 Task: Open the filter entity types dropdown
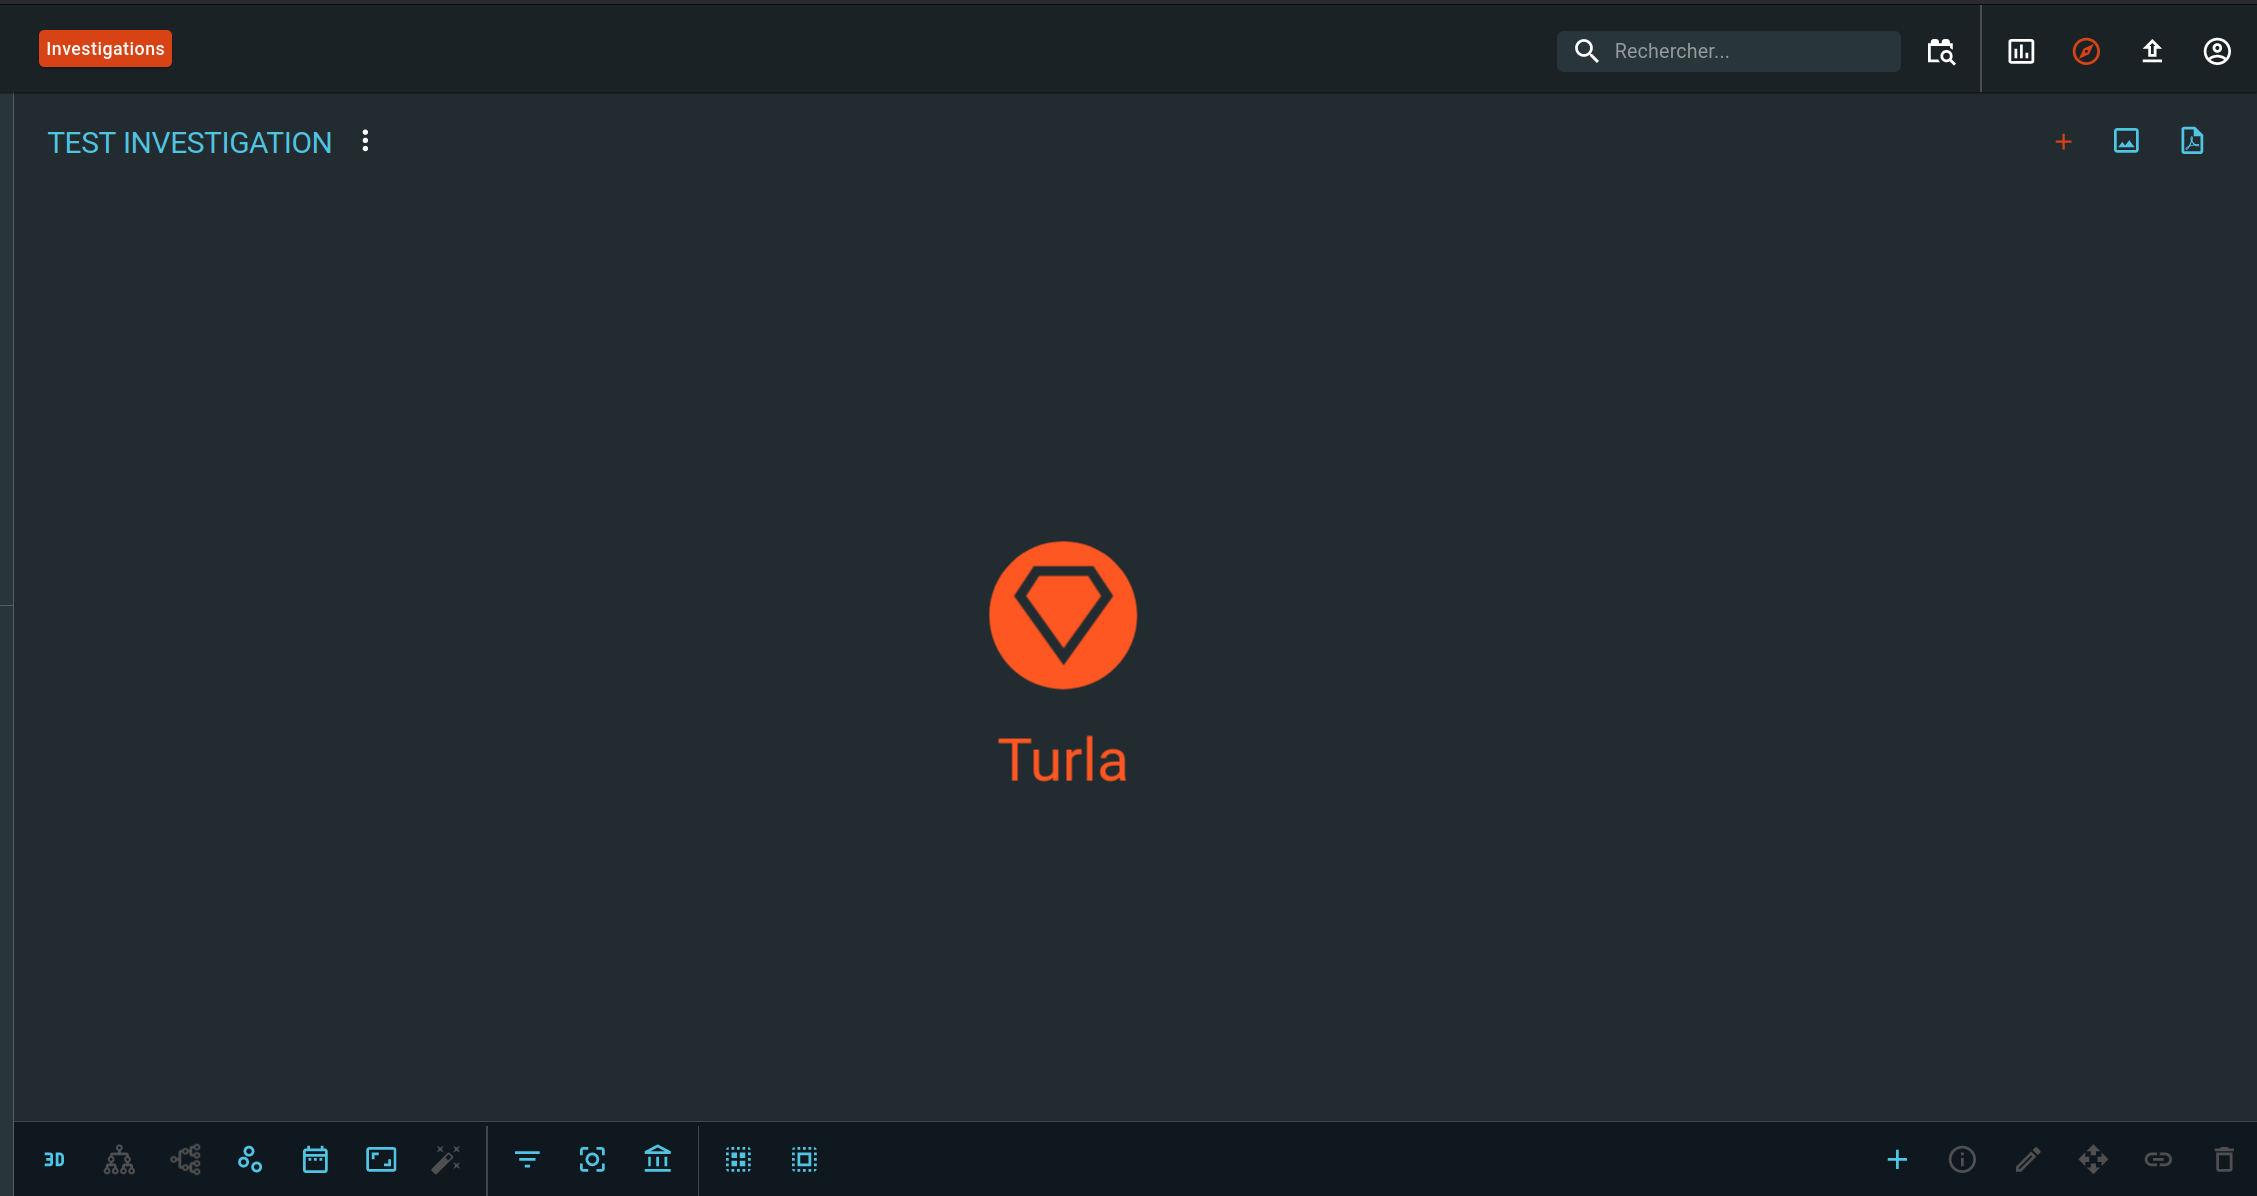(527, 1160)
